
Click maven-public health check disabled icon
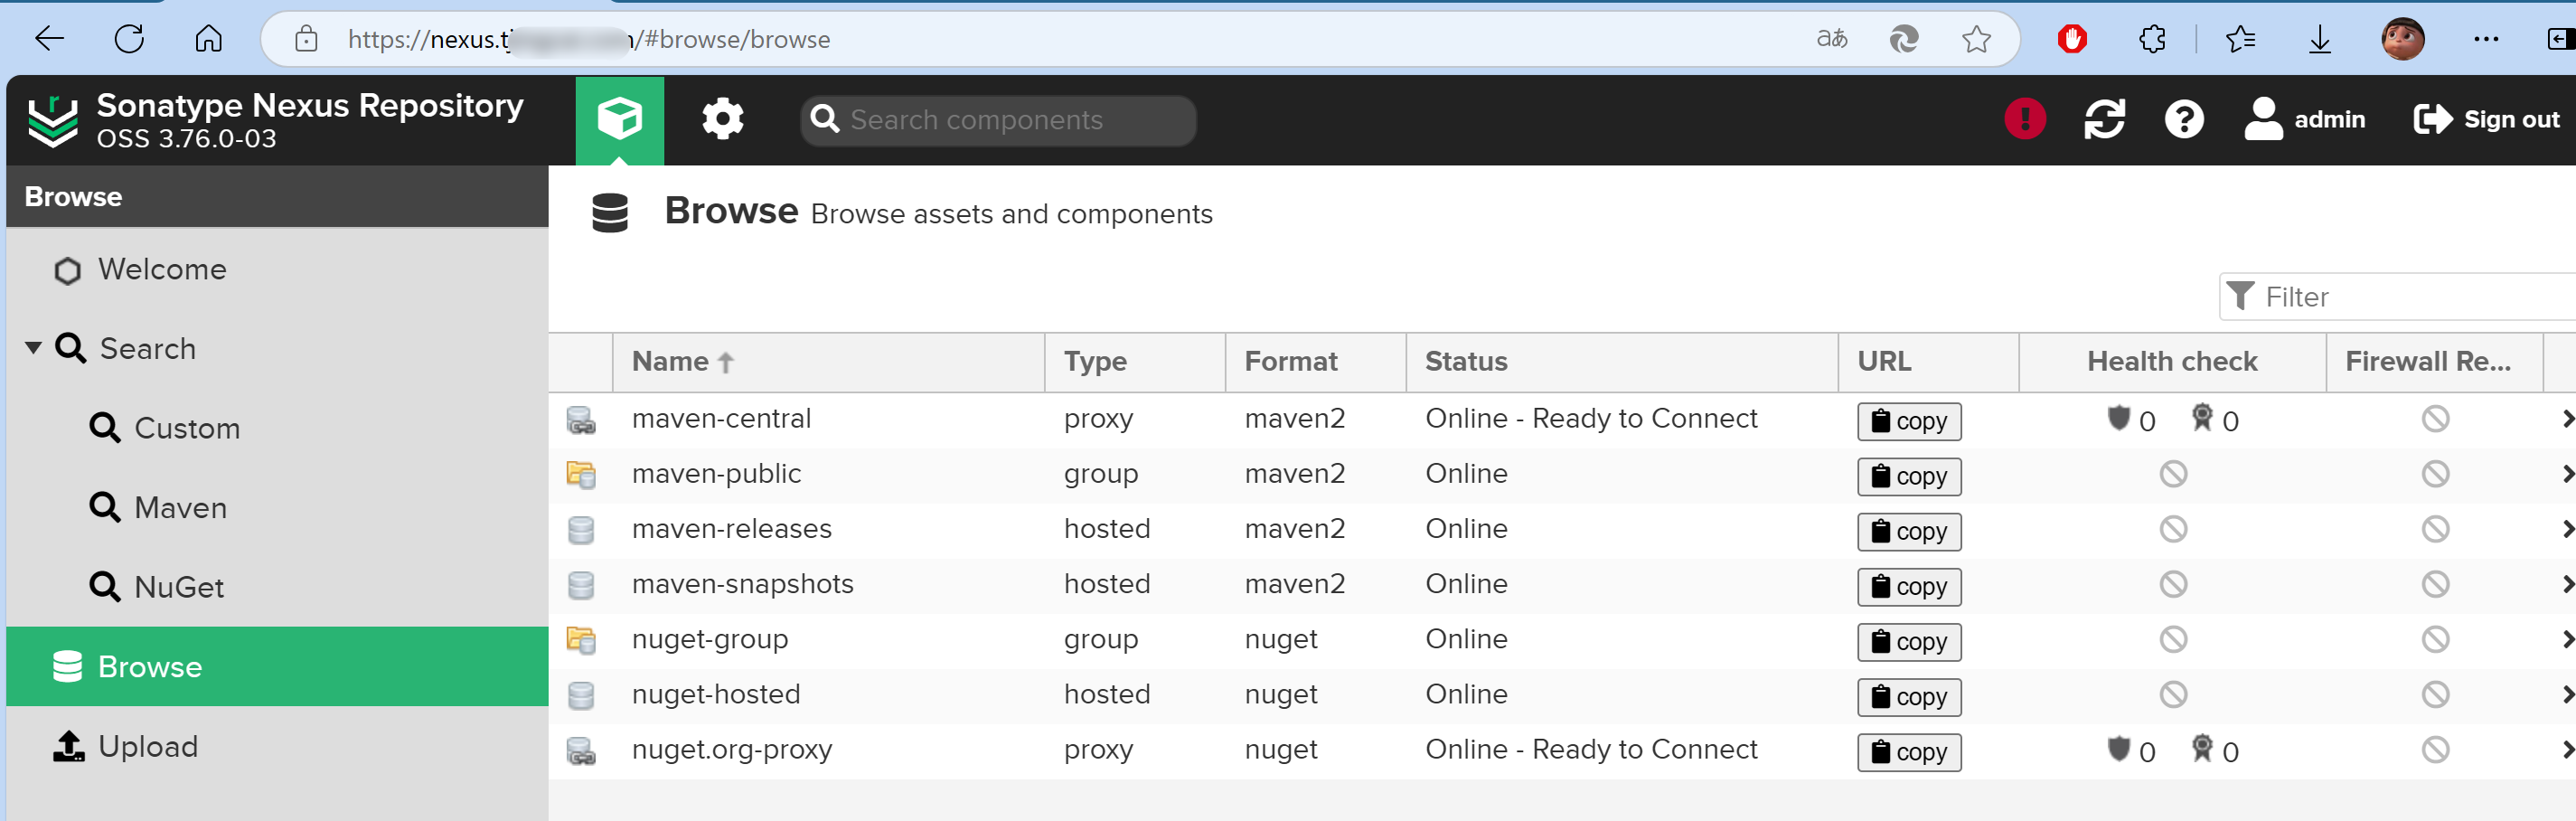click(x=2172, y=474)
